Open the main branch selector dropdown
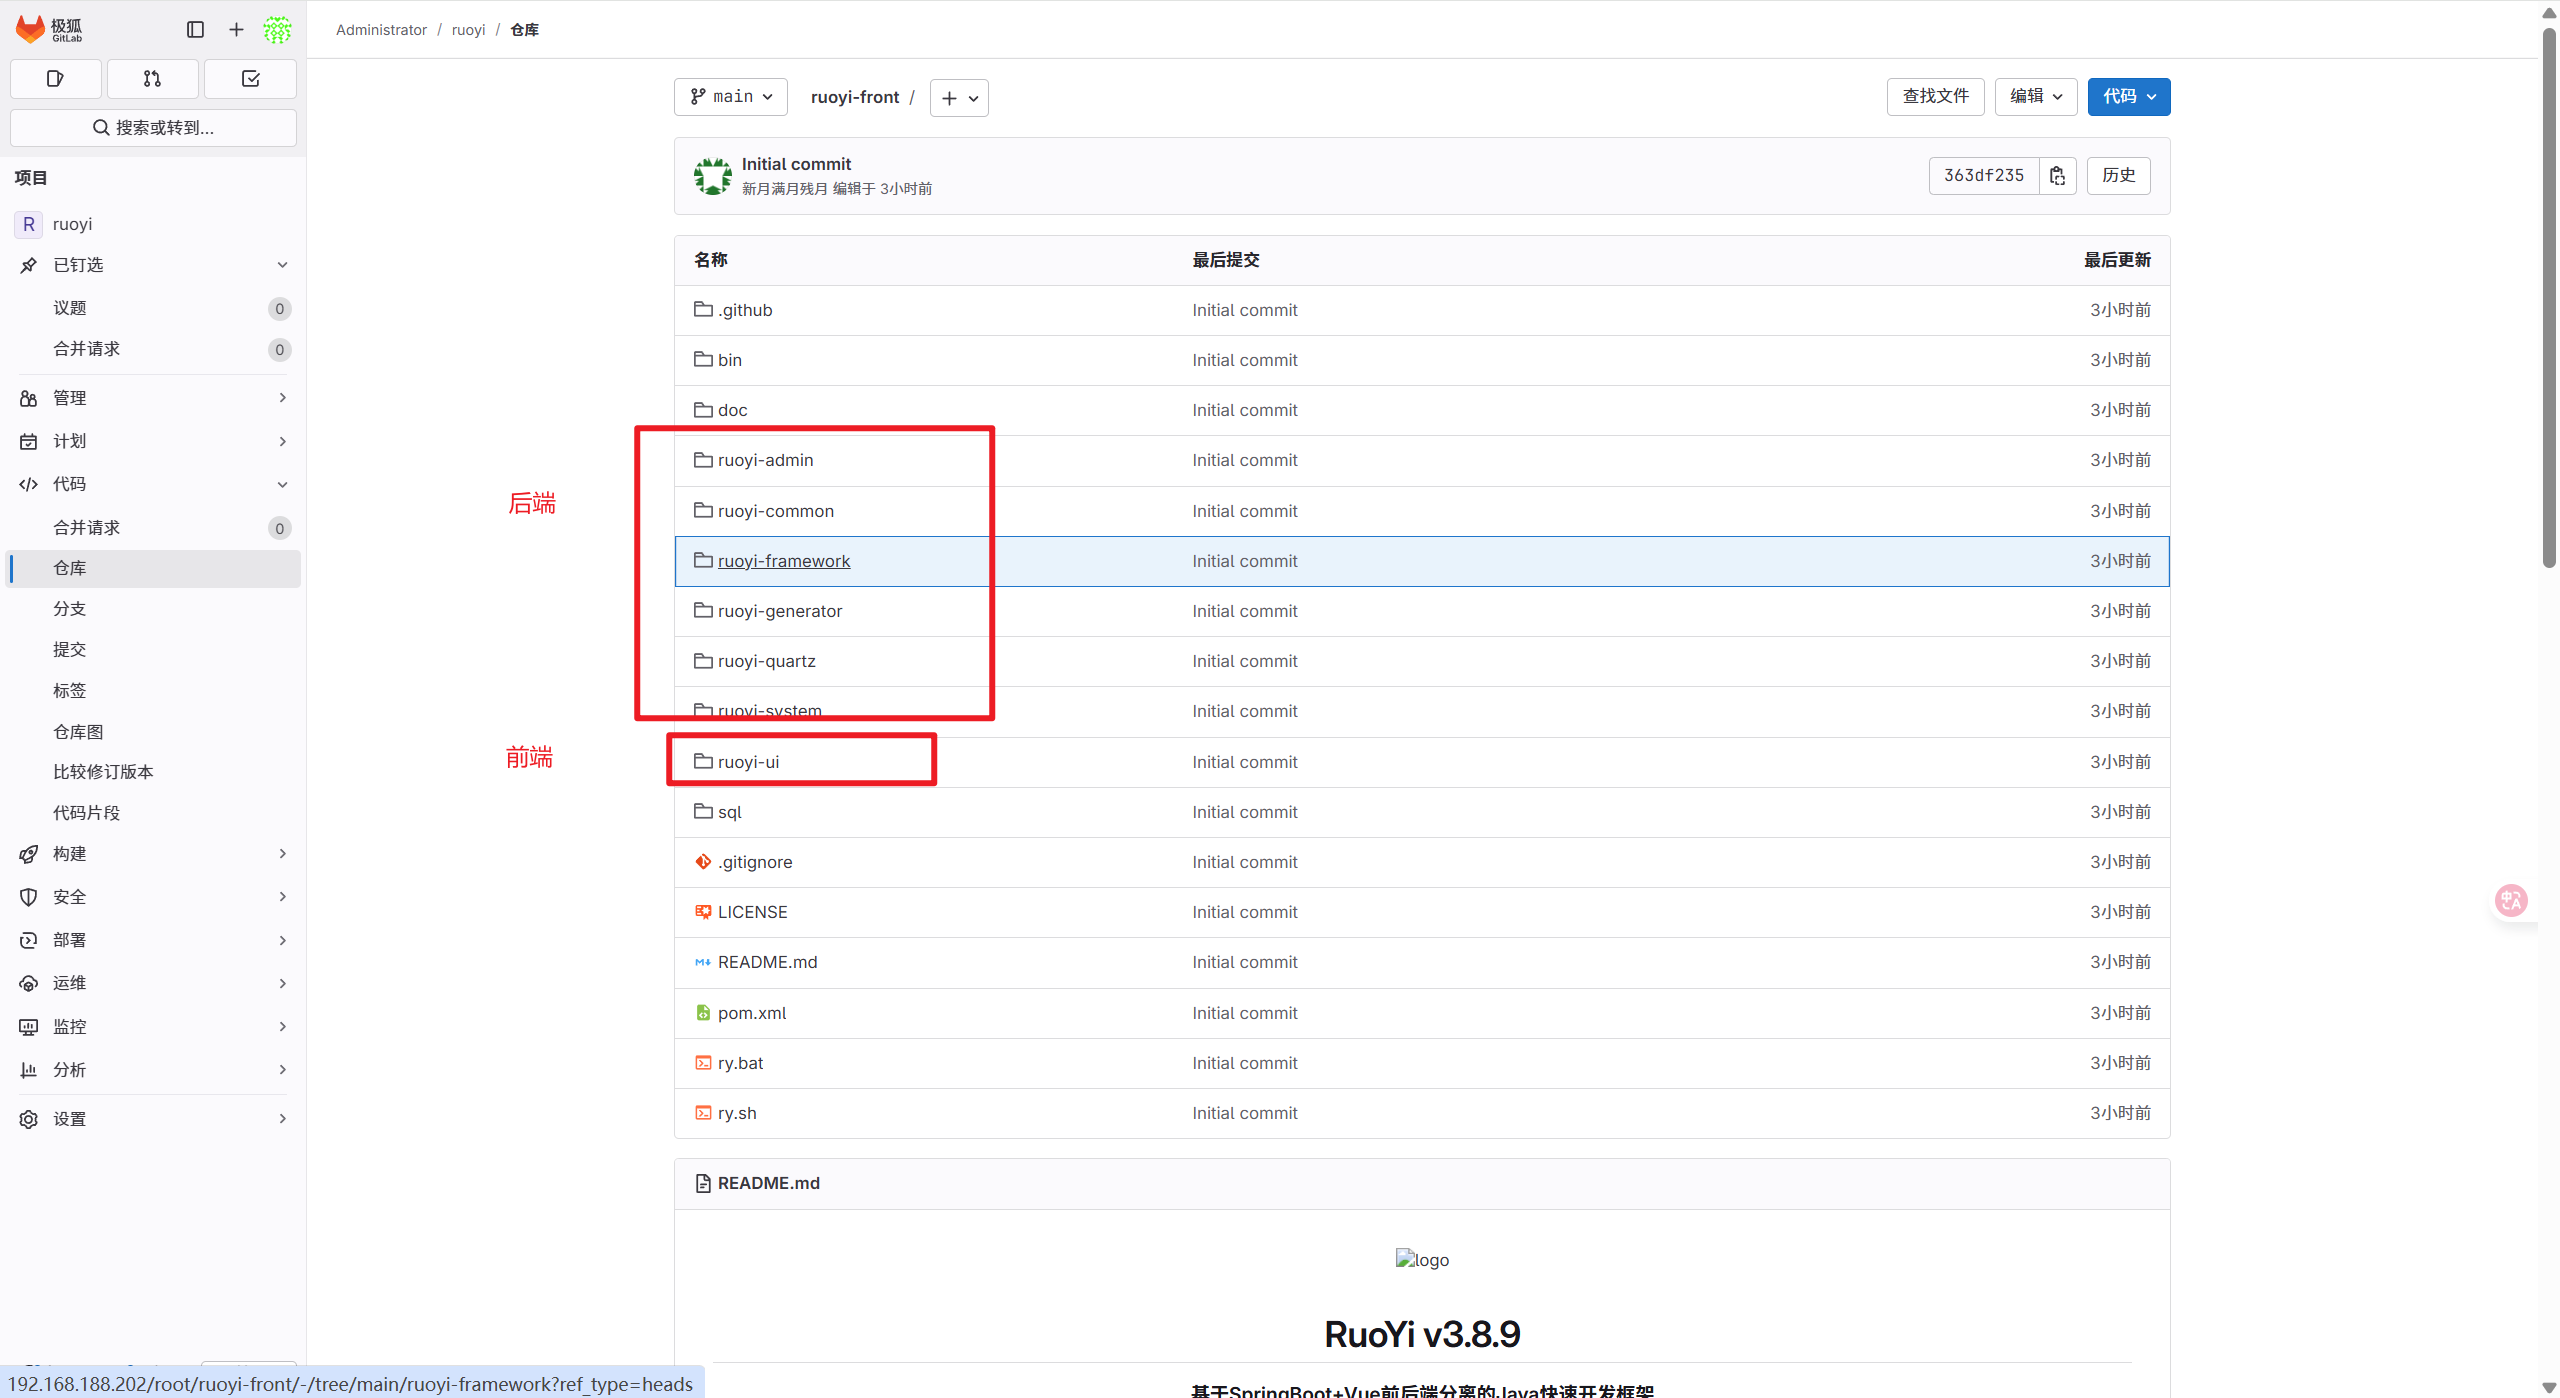Screen dimensions: 2560x1398 [731, 97]
